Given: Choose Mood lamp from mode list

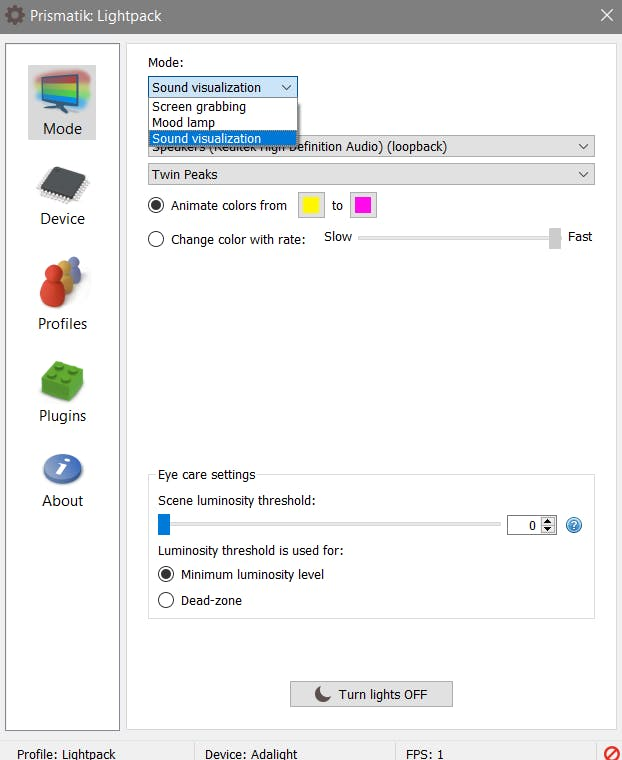Looking at the screenshot, I should [x=223, y=123].
